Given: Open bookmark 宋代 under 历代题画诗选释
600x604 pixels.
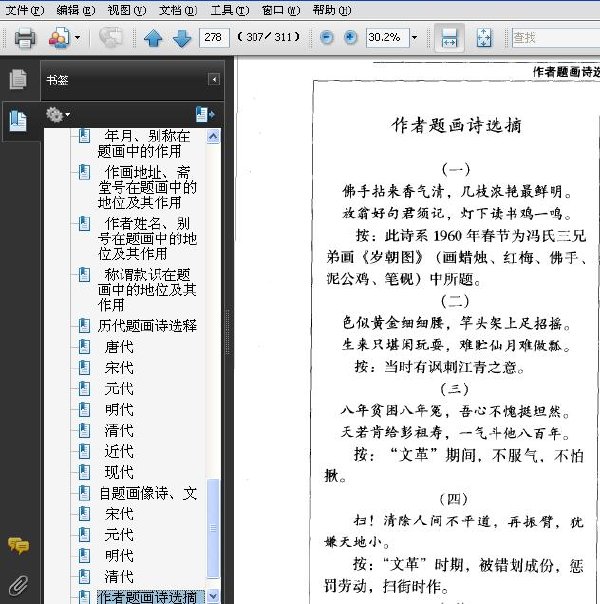Looking at the screenshot, I should tap(119, 367).
